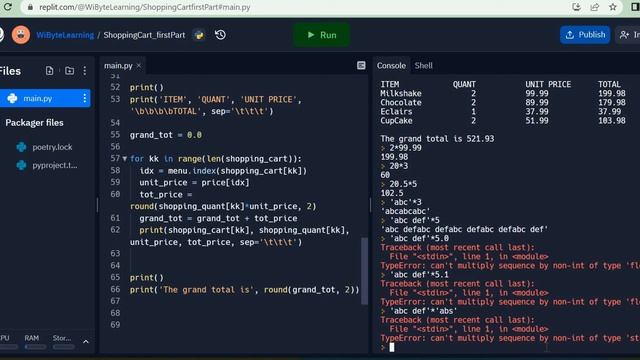Run the program with Run button

[322, 35]
